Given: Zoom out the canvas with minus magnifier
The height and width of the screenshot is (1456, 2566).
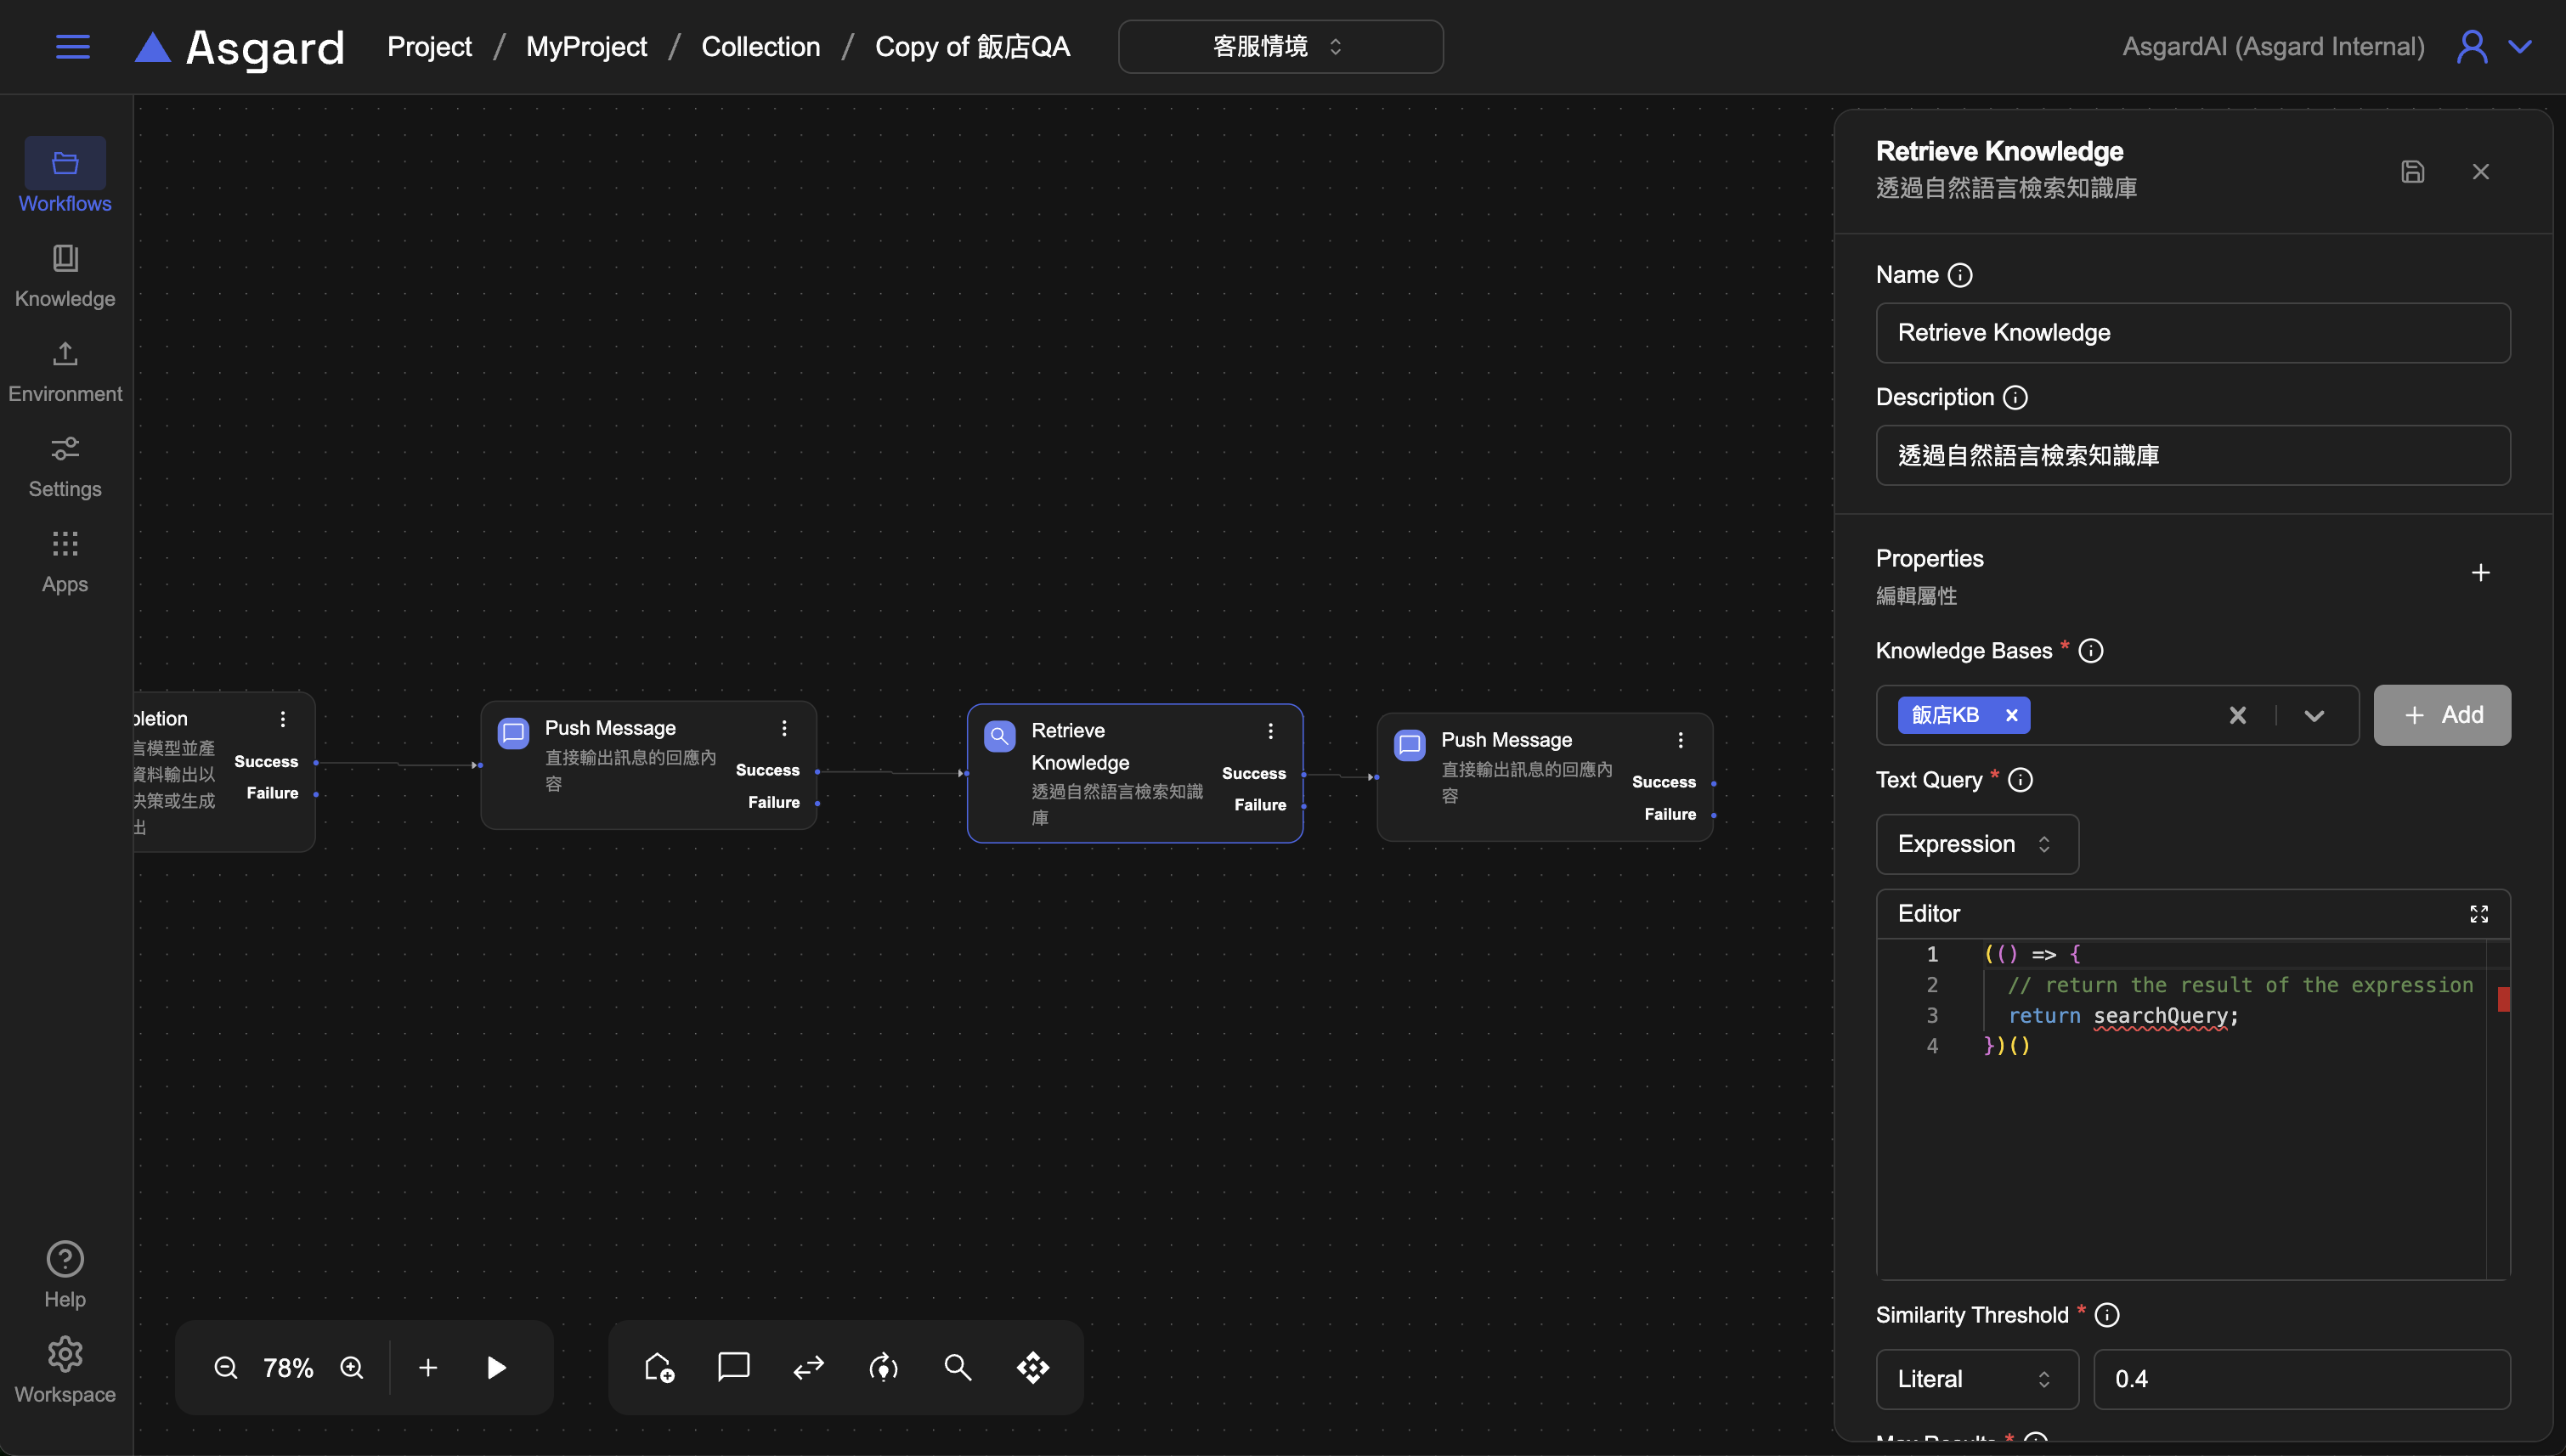Looking at the screenshot, I should coord(226,1367).
